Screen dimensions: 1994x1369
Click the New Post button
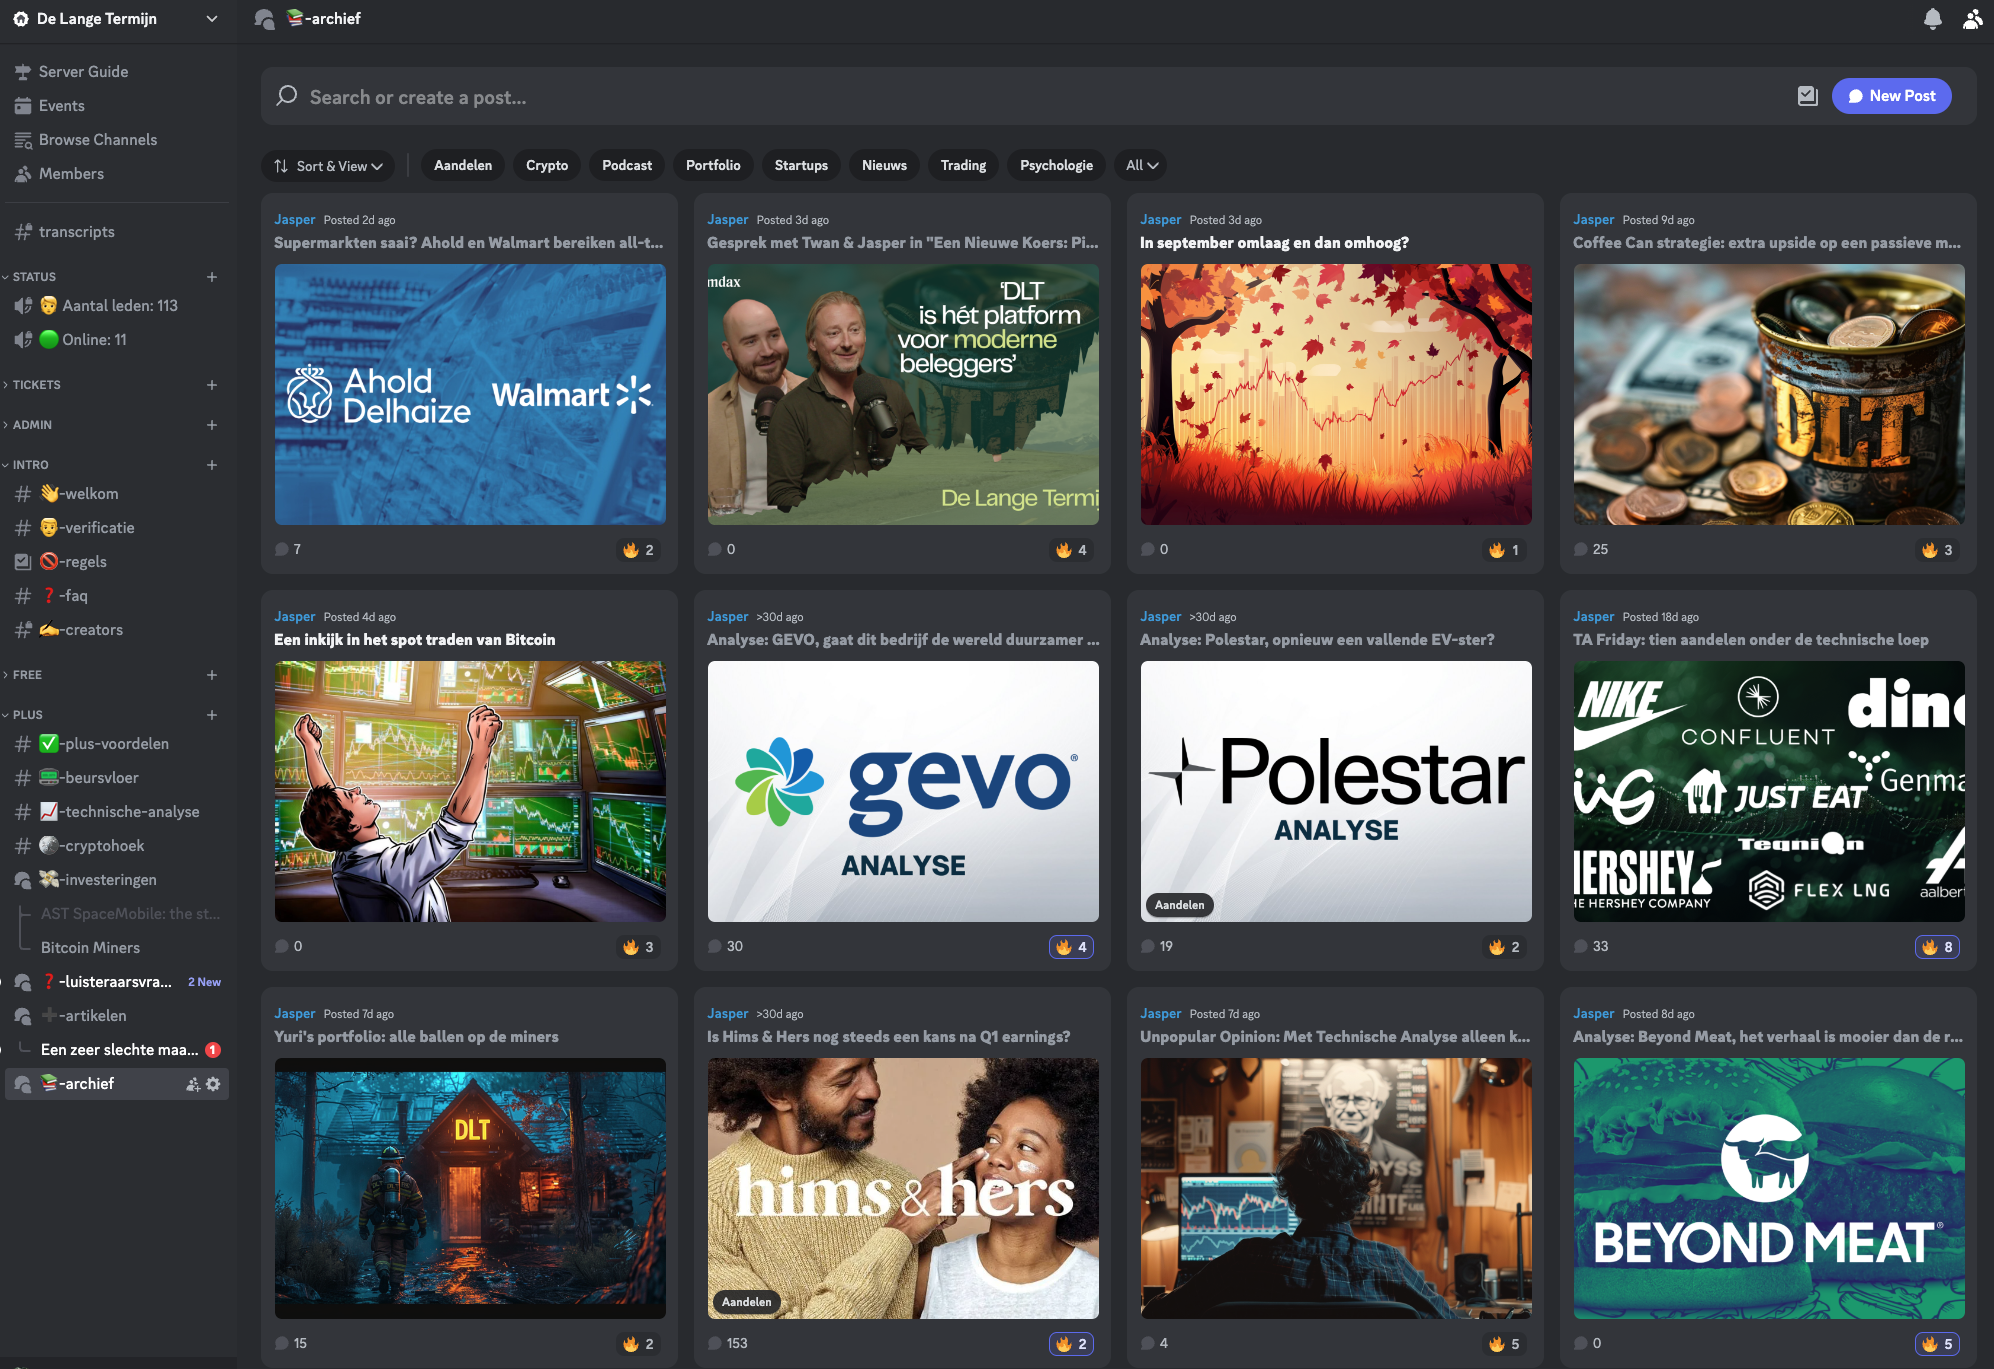[x=1891, y=96]
